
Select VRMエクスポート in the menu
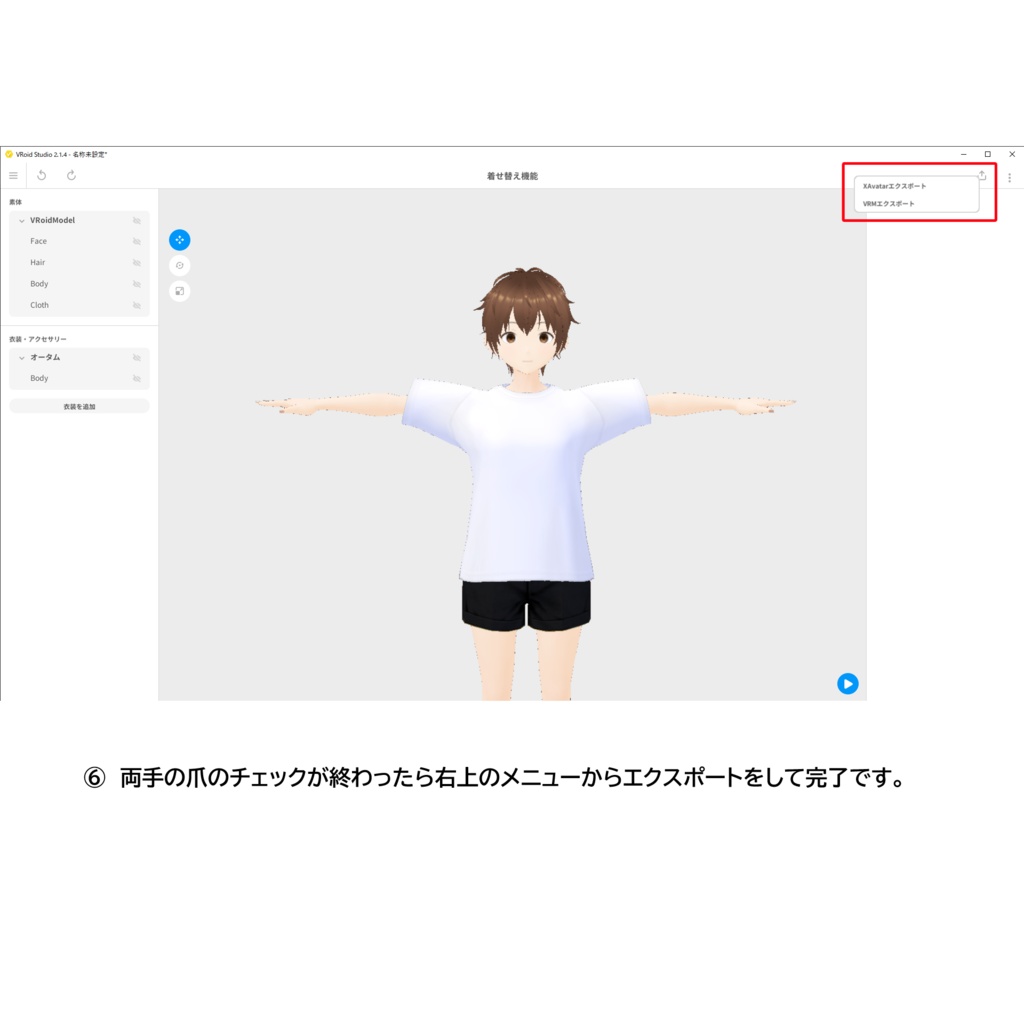[888, 203]
